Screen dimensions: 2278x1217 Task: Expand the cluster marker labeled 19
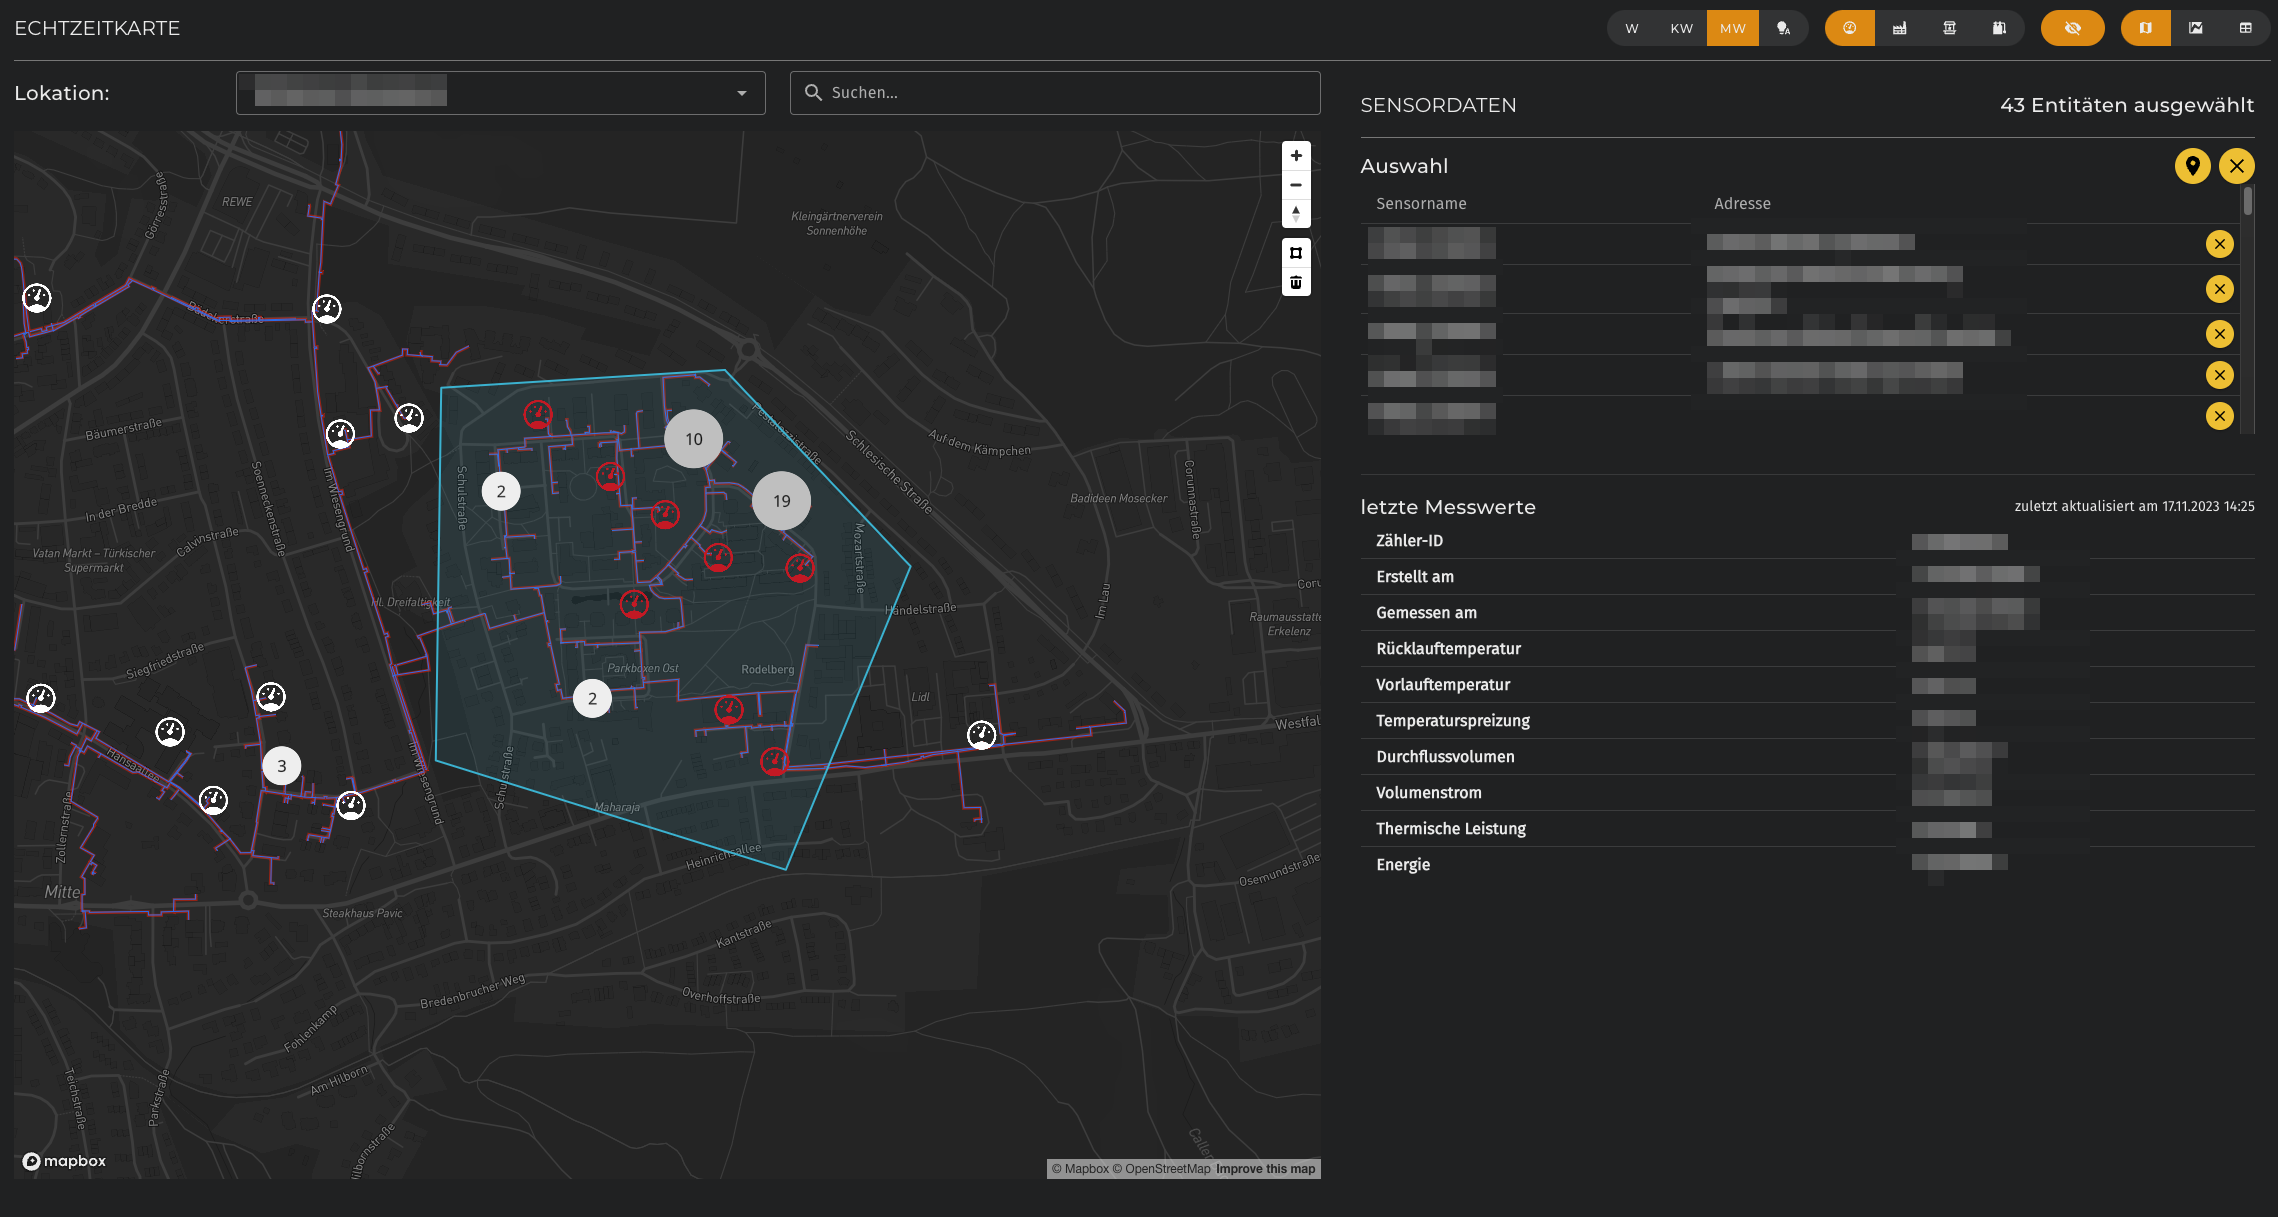tap(781, 501)
